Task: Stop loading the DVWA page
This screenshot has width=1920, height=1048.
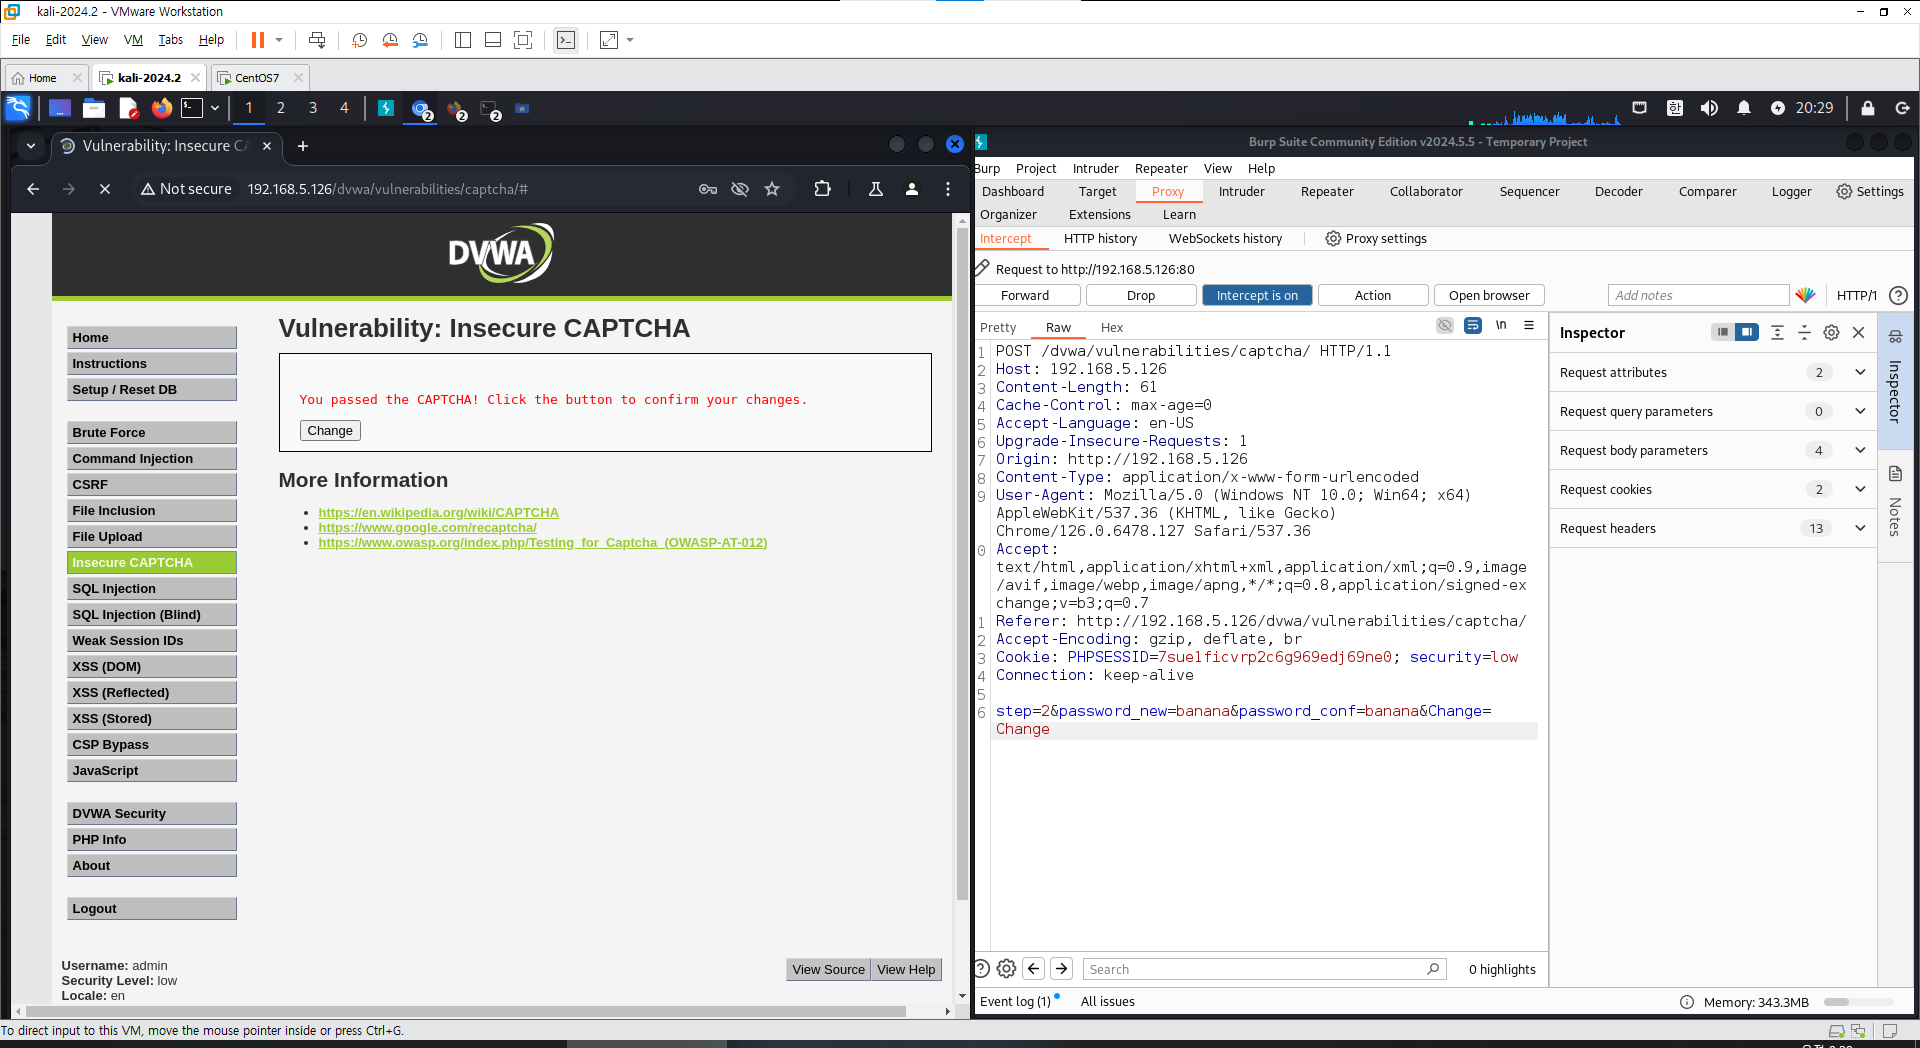Action: click(x=105, y=189)
